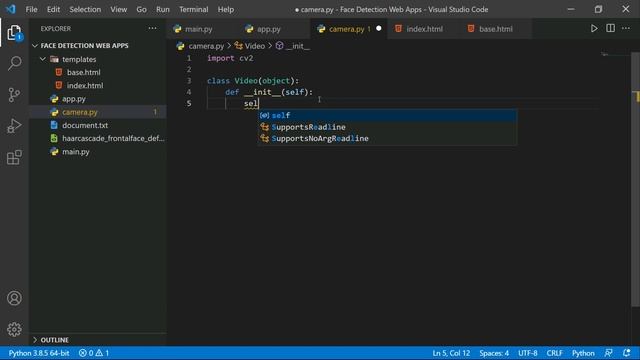Click the unsaved dot on camera.py tab
Image resolution: width=640 pixels, height=360 pixels.
pos(379,29)
